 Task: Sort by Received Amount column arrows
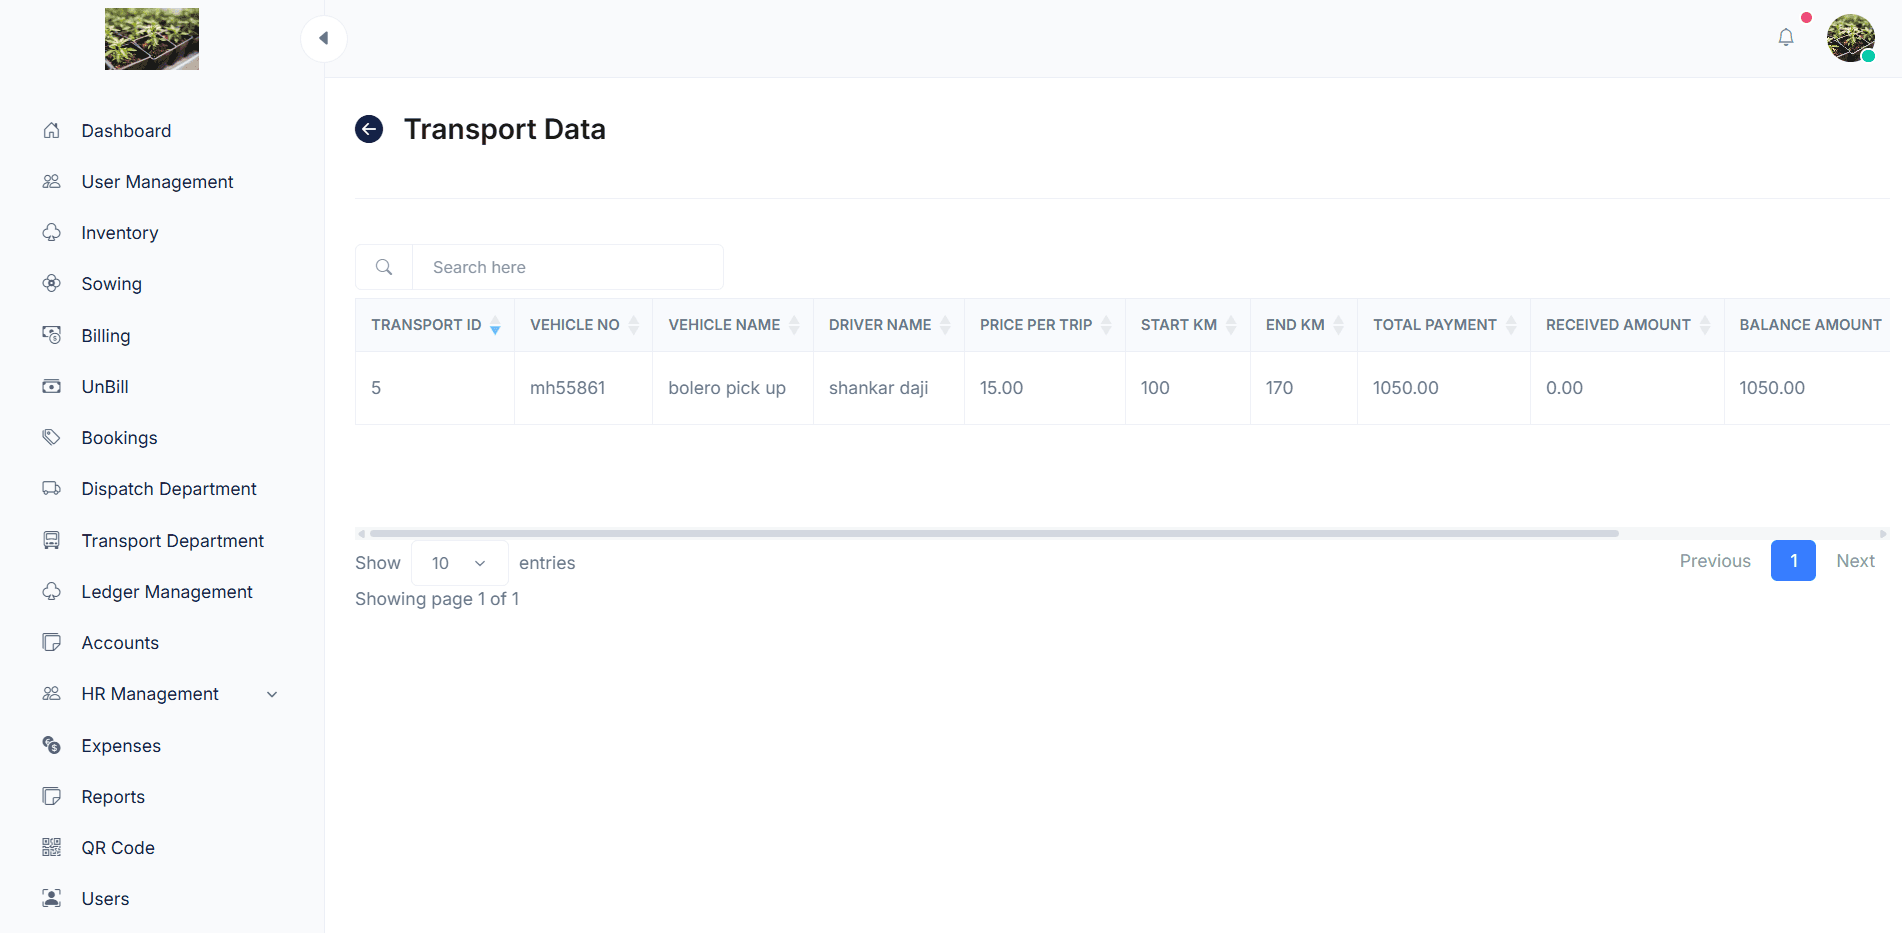(1704, 325)
